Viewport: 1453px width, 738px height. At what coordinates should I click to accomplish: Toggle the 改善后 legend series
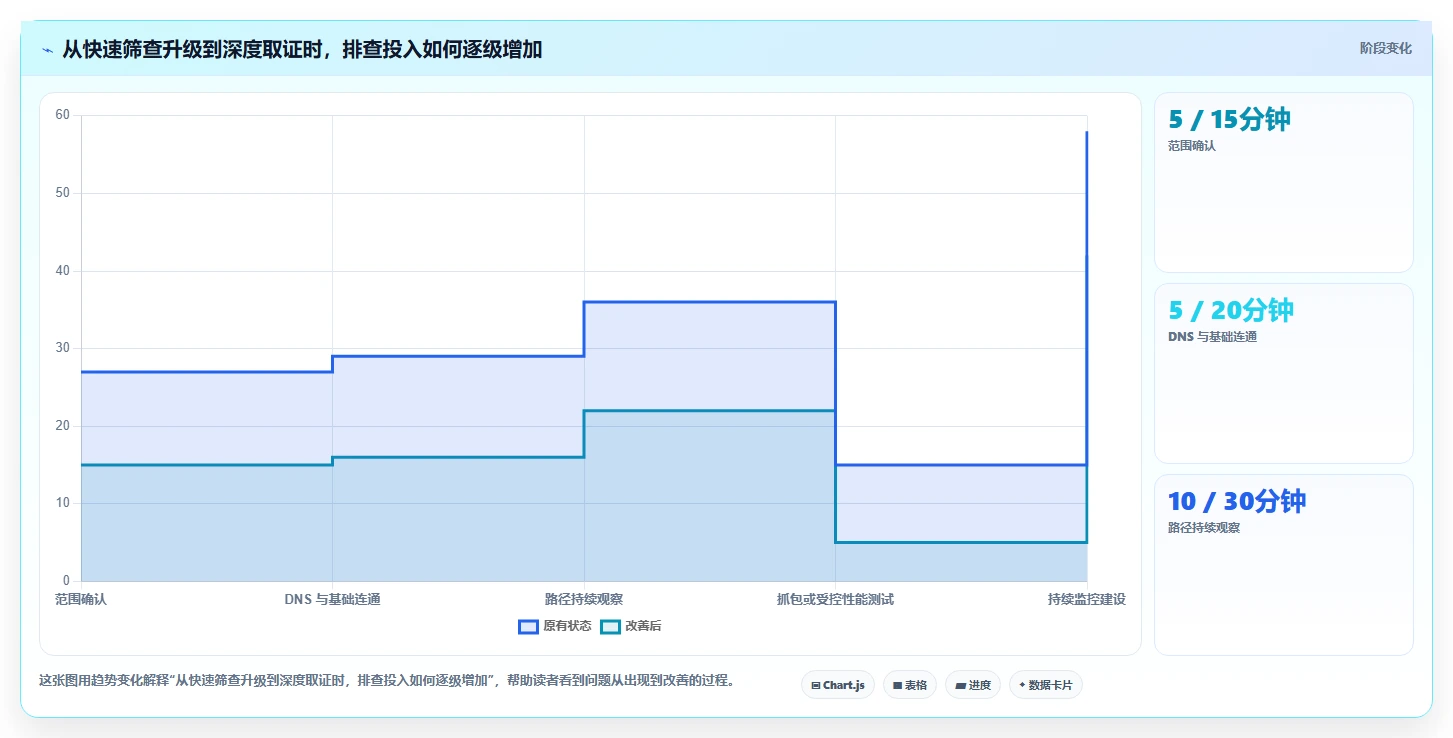click(631, 627)
